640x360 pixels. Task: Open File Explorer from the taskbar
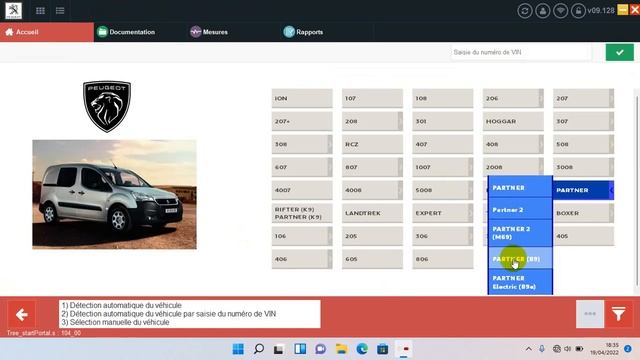[341, 349]
